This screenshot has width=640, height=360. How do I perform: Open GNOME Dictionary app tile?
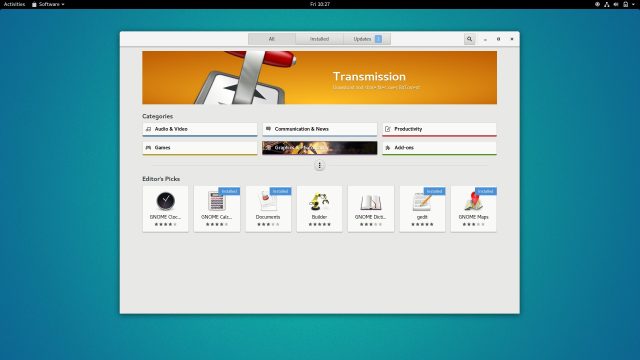(371, 209)
